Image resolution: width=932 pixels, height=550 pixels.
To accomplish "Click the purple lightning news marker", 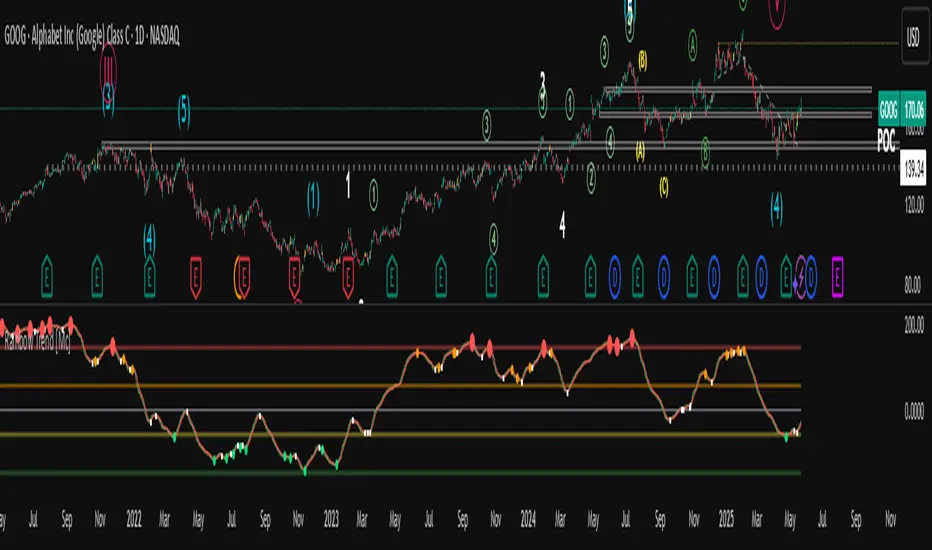I will pos(800,276).
